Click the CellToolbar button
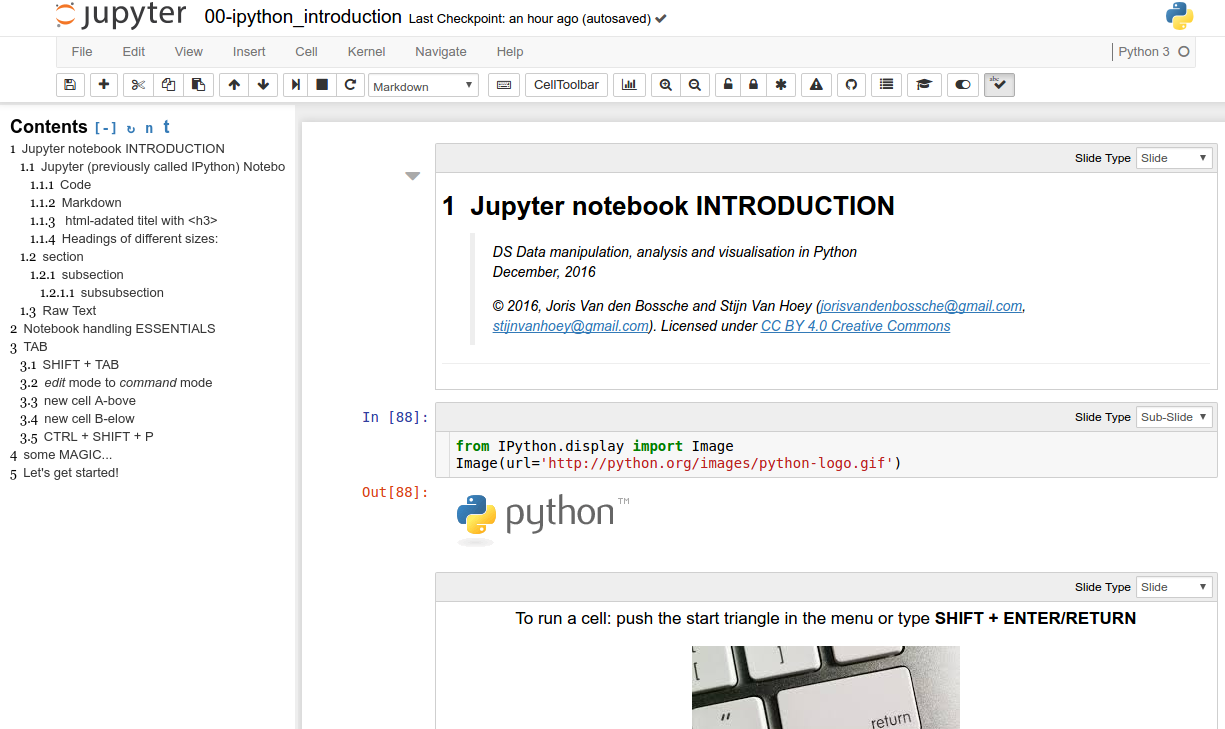 [566, 85]
